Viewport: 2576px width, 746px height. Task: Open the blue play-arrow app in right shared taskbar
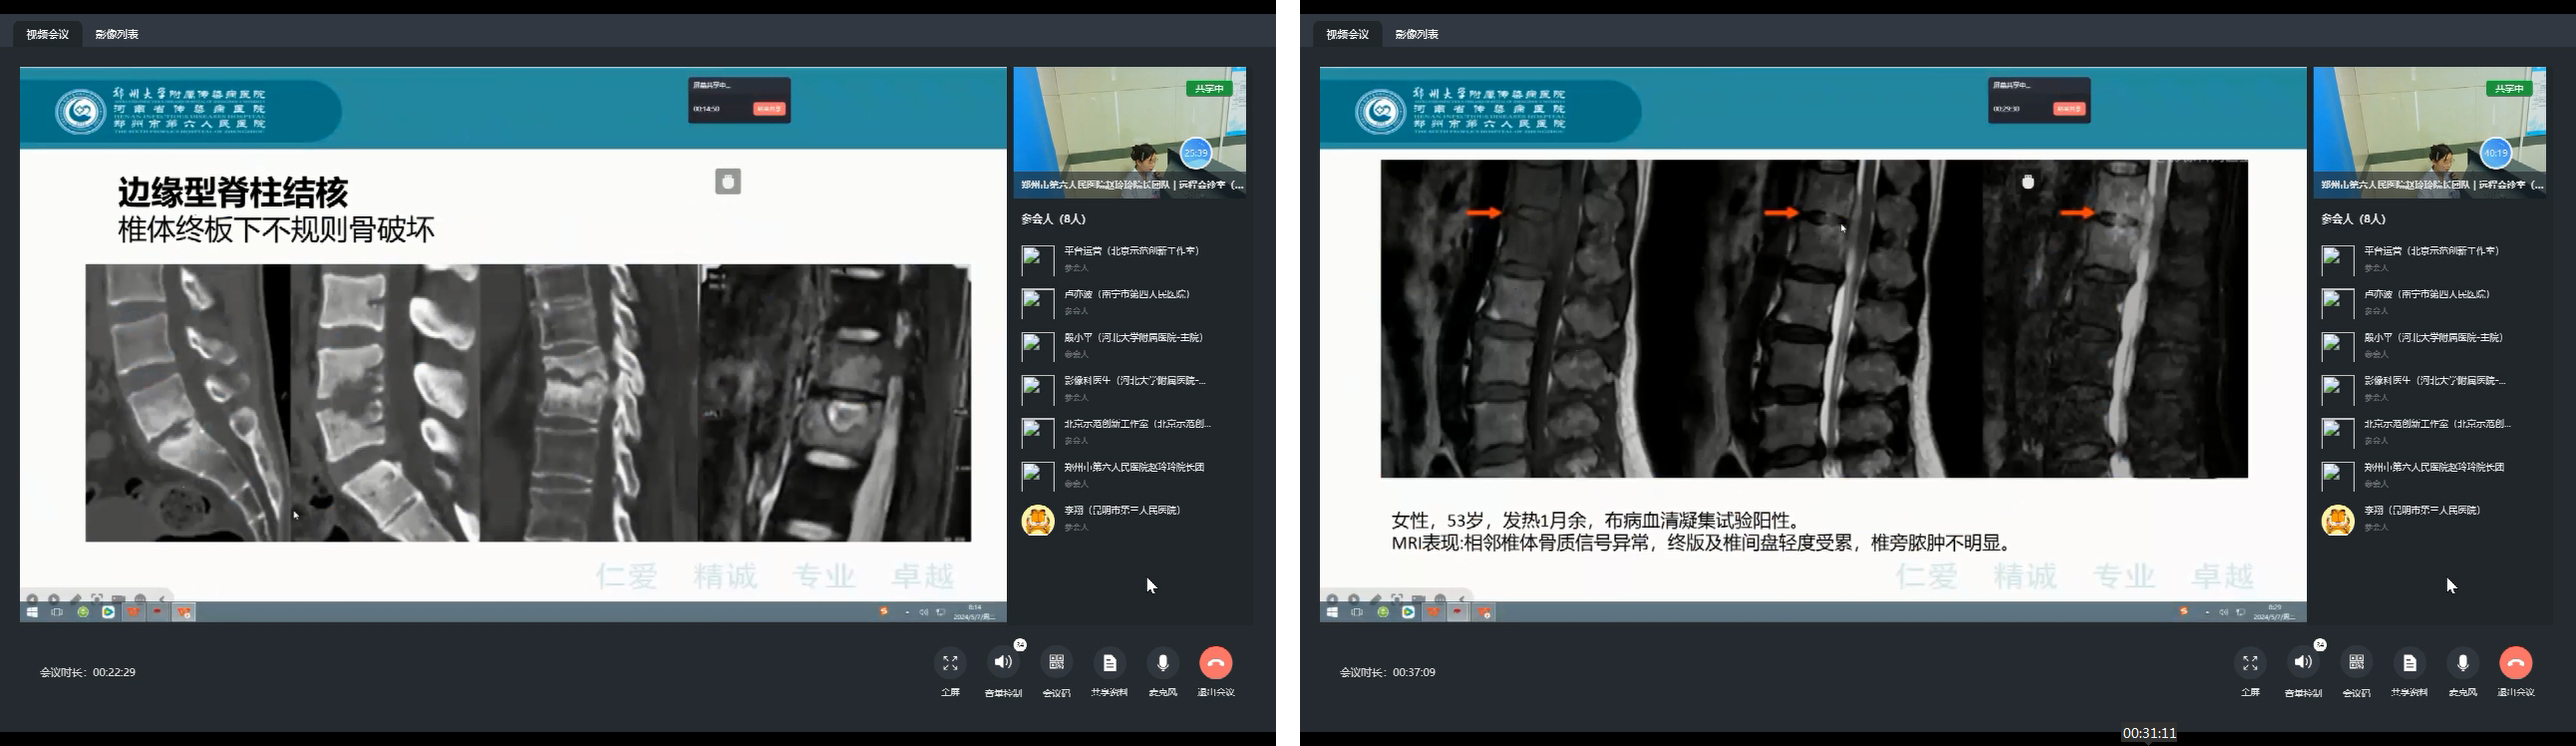coord(1408,612)
